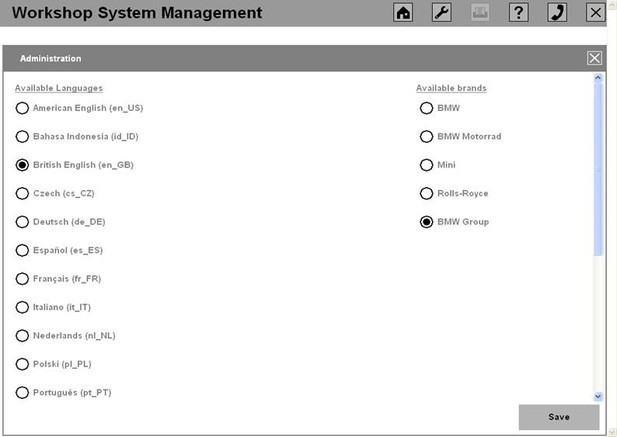The width and height of the screenshot is (617, 437).
Task: Select the BMW Motorrad brand
Action: [x=426, y=136]
